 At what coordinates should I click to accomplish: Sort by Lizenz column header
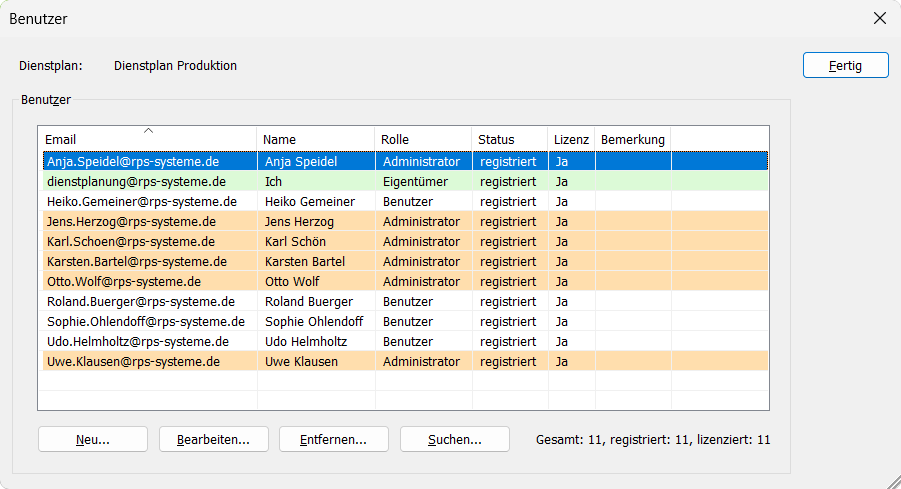click(571, 140)
